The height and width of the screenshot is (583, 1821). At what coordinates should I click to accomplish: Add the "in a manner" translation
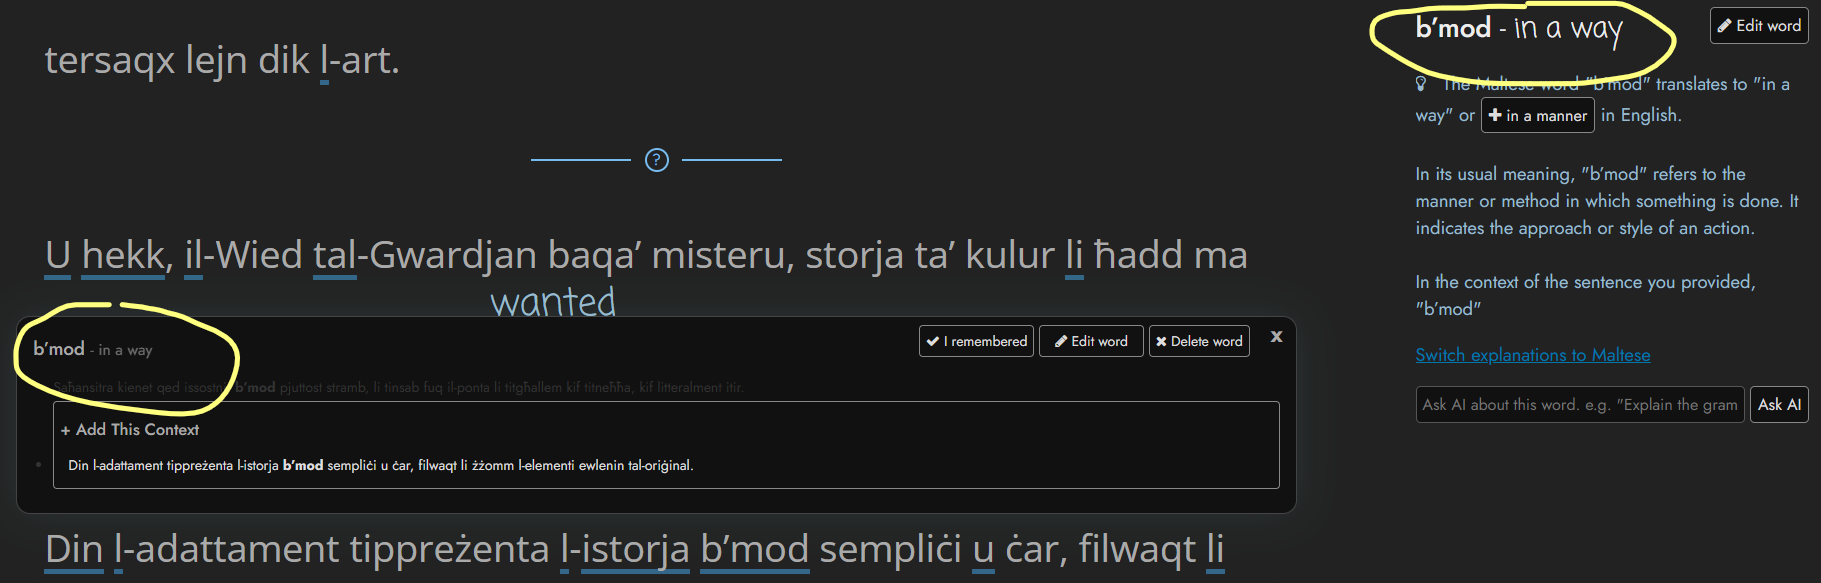point(1537,116)
